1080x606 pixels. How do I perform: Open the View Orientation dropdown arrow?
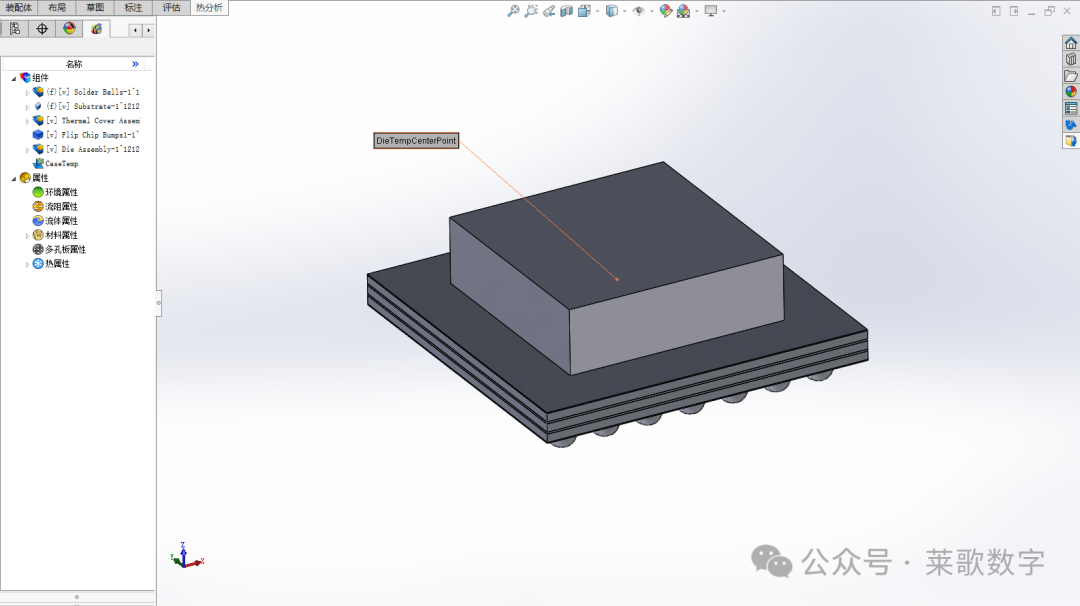click(x=596, y=11)
